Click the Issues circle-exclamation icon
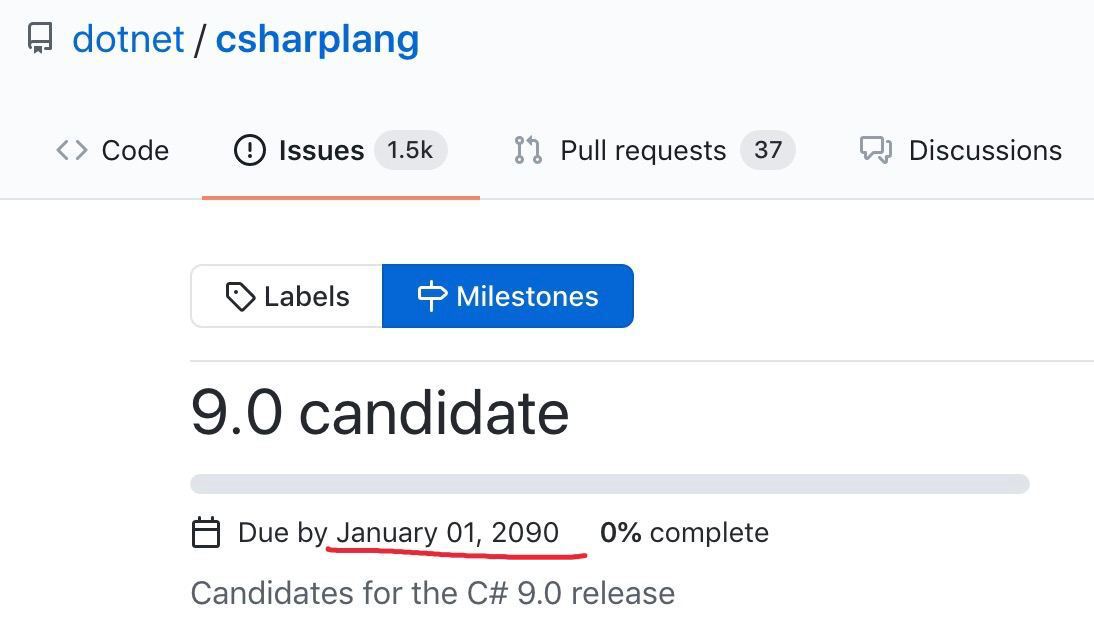This screenshot has height=638, width=1094. point(249,150)
